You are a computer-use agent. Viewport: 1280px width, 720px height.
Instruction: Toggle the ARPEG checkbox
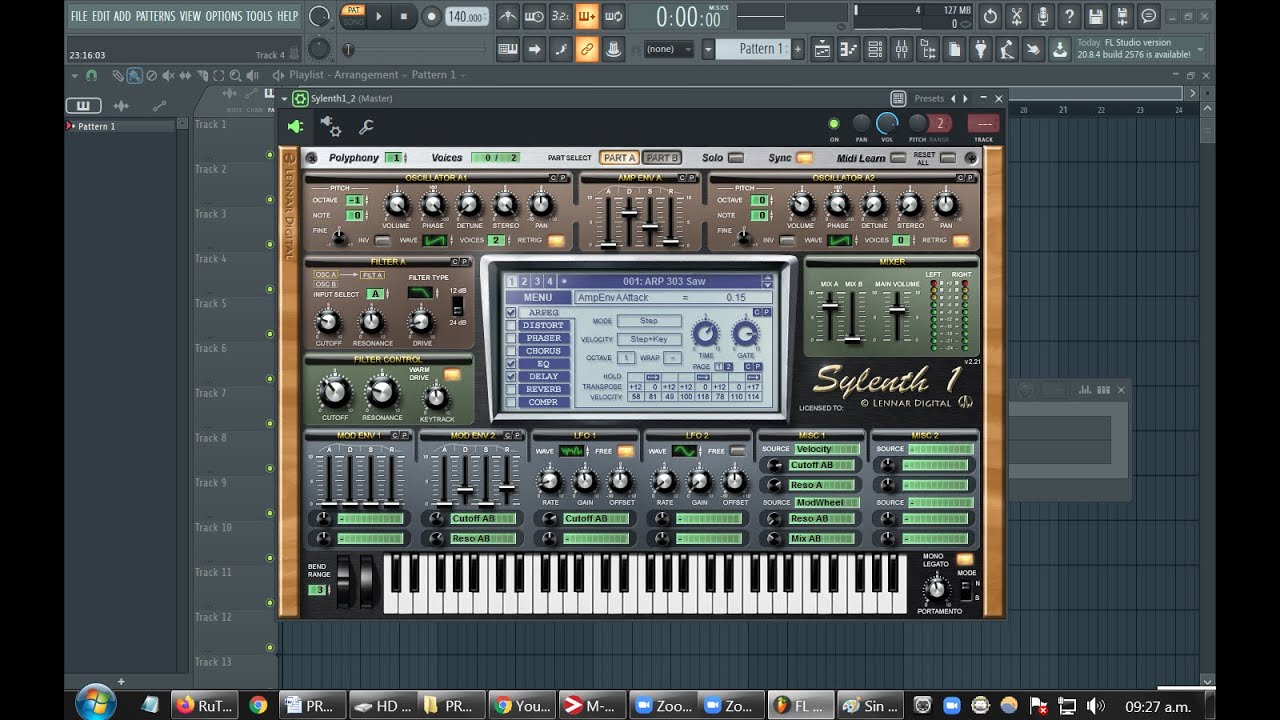coord(511,312)
